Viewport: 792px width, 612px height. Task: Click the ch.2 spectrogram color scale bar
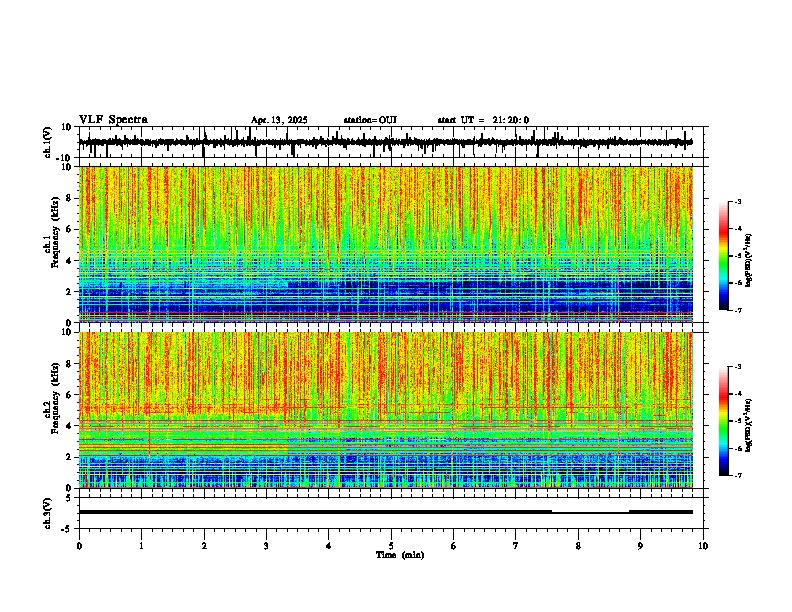click(x=724, y=421)
